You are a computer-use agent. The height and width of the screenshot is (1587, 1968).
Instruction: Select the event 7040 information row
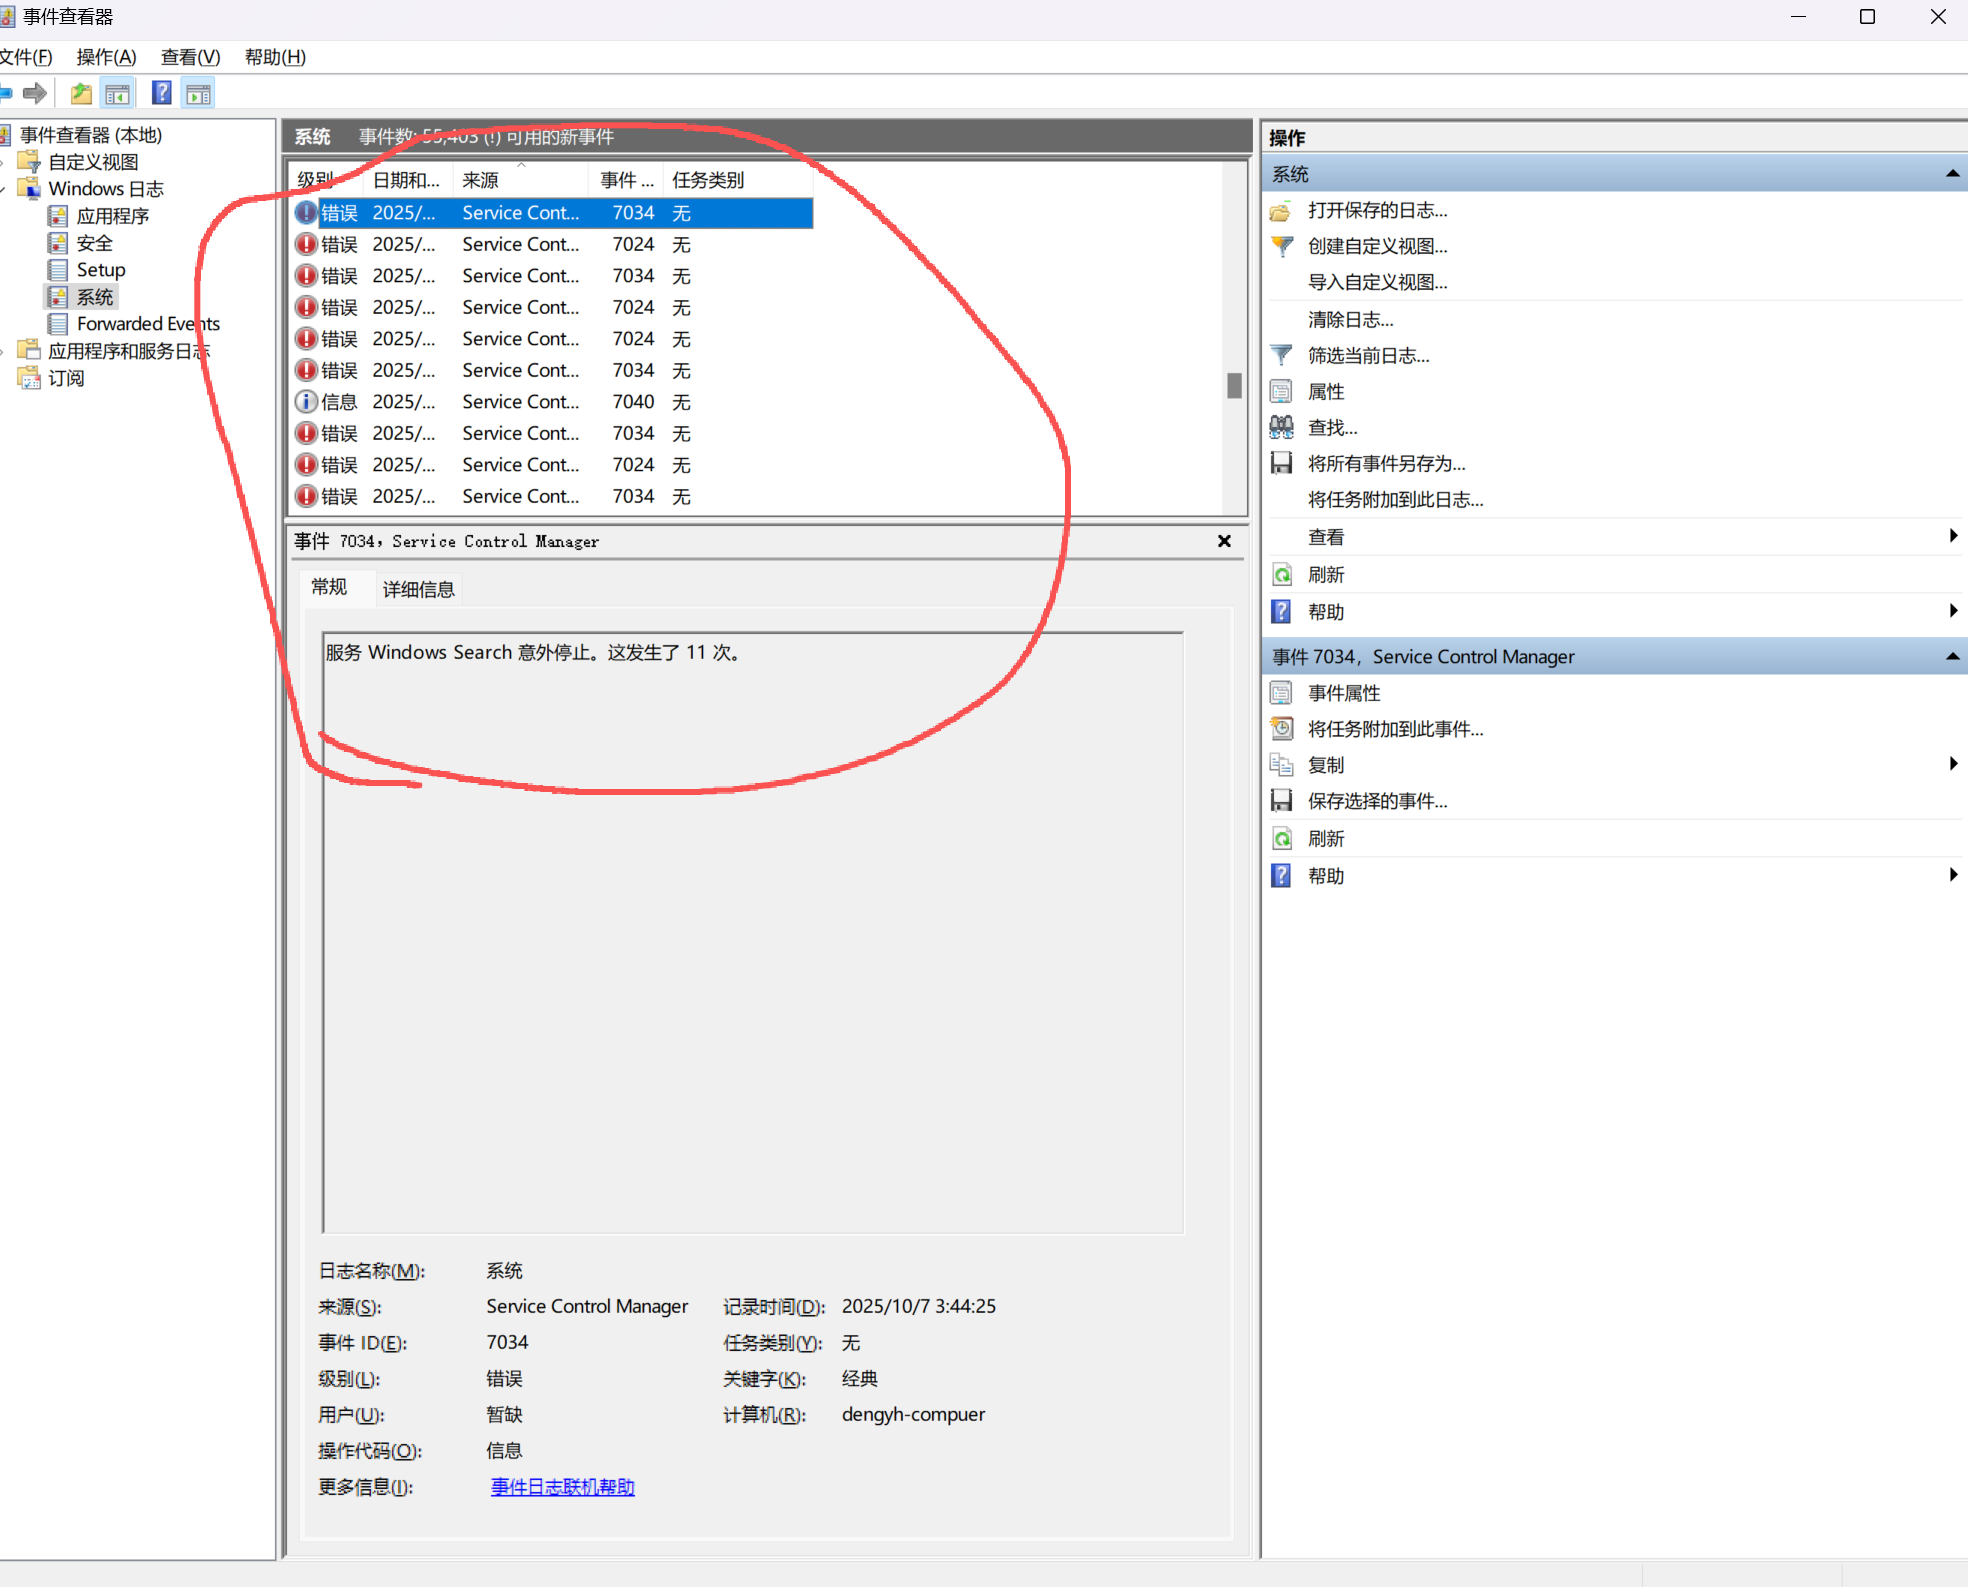tap(520, 402)
